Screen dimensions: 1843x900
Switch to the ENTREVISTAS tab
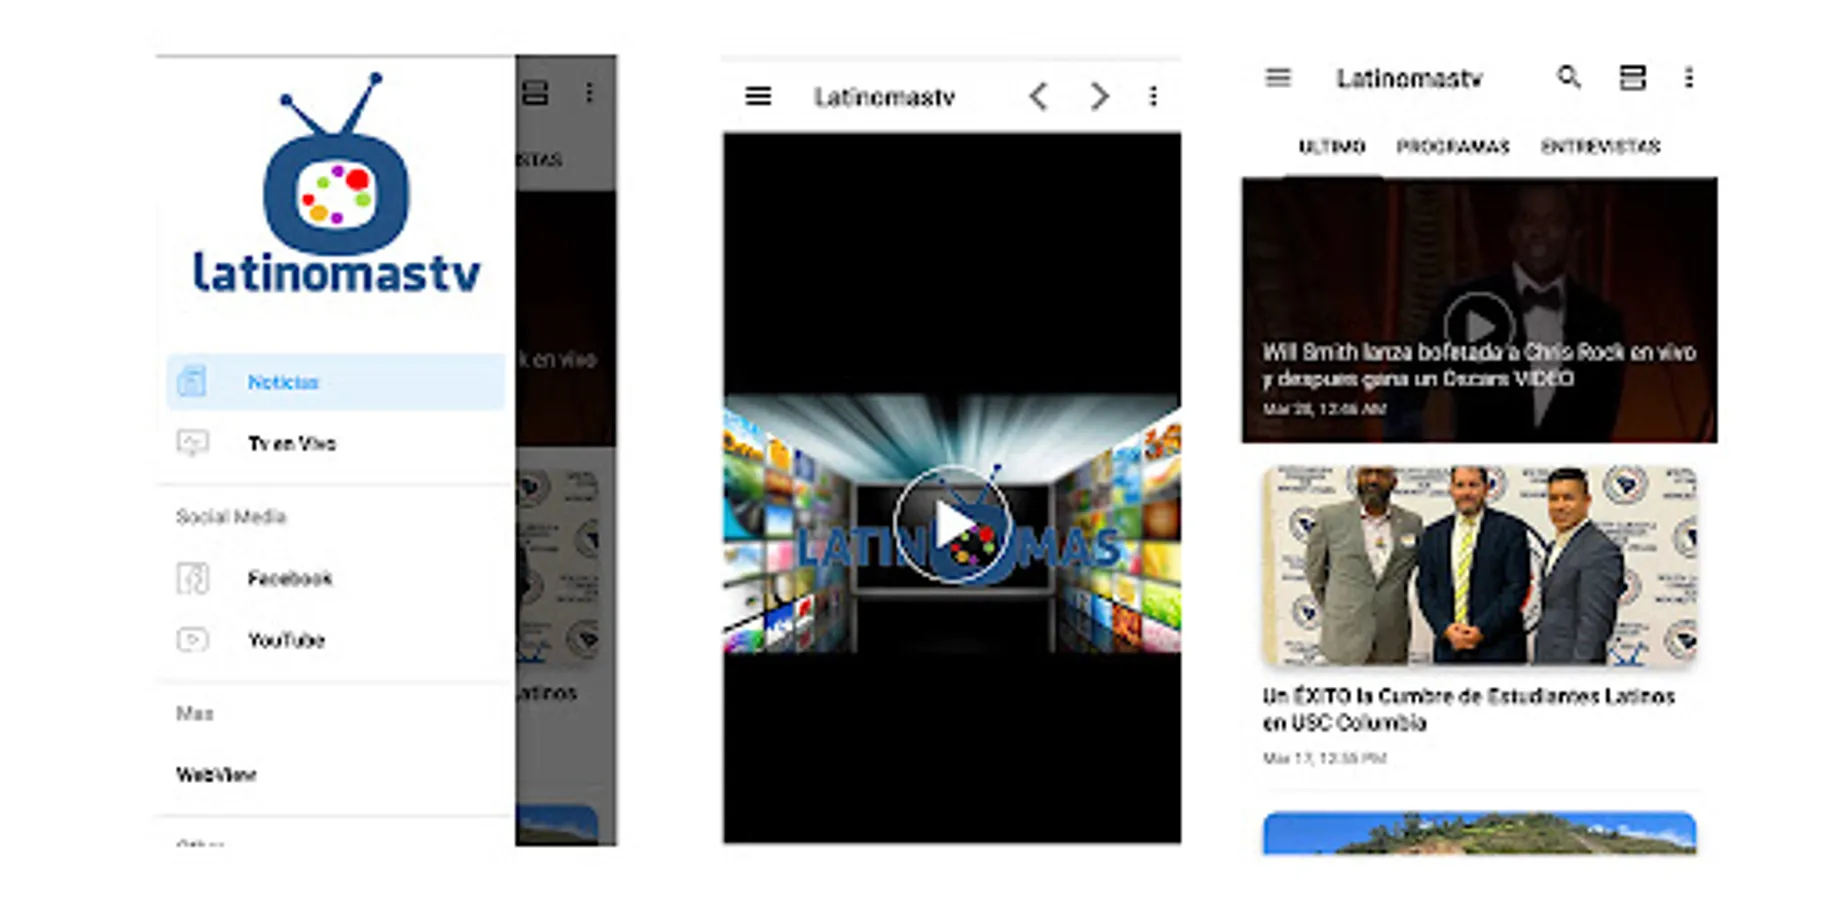1600,147
